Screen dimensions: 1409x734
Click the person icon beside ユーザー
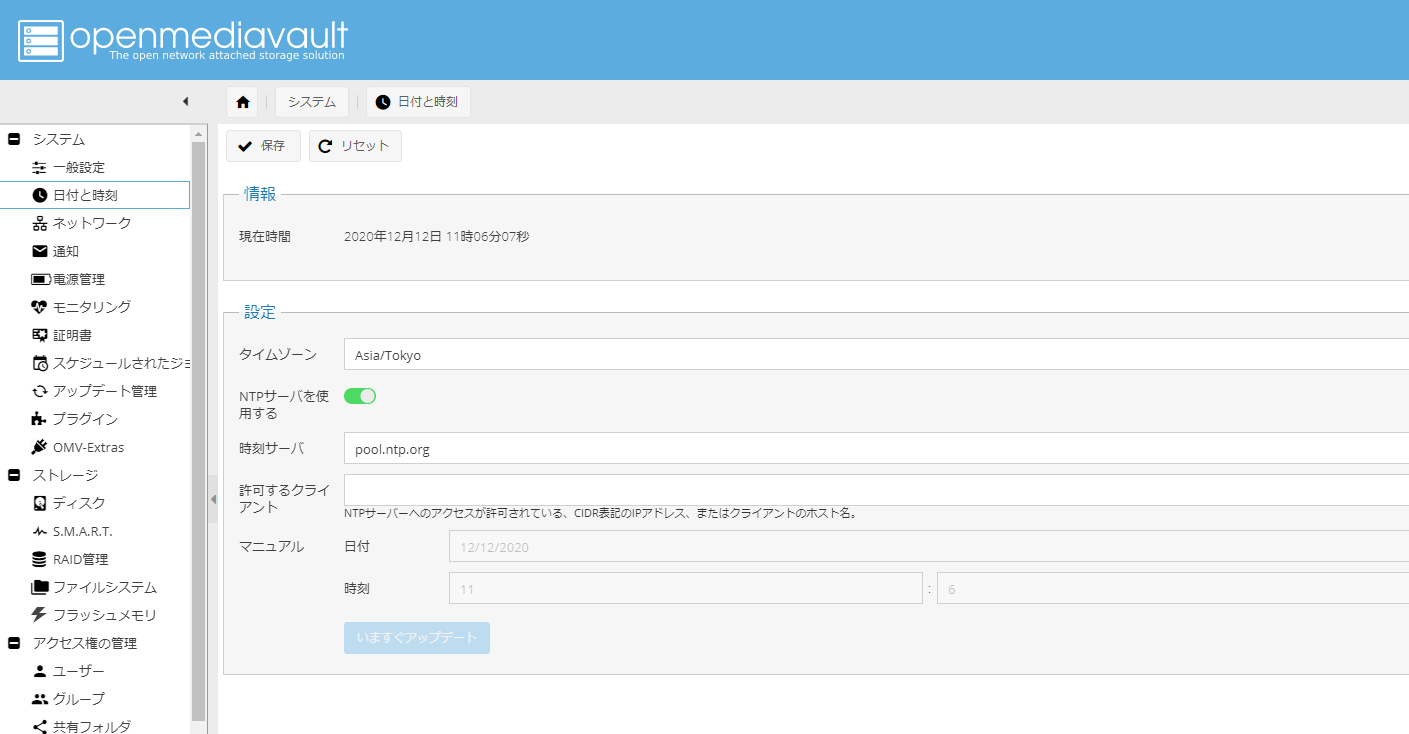pyautogui.click(x=40, y=671)
